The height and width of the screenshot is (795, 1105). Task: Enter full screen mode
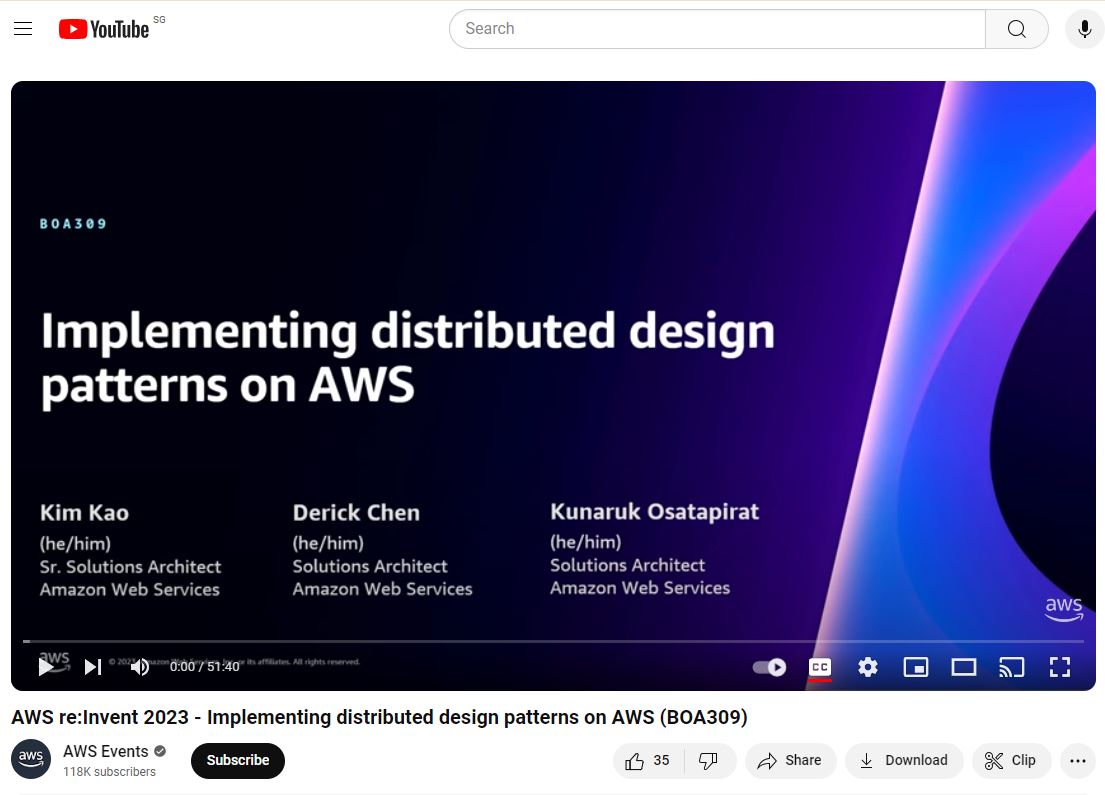coord(1060,667)
